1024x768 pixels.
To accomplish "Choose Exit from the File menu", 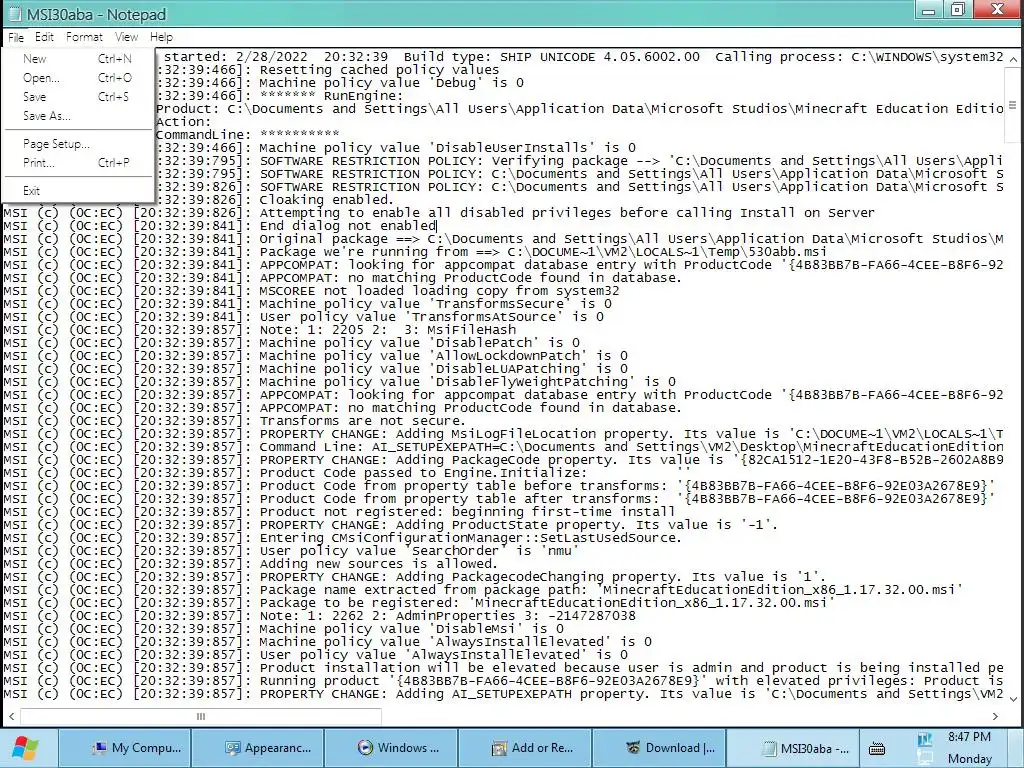I will pyautogui.click(x=78, y=191).
